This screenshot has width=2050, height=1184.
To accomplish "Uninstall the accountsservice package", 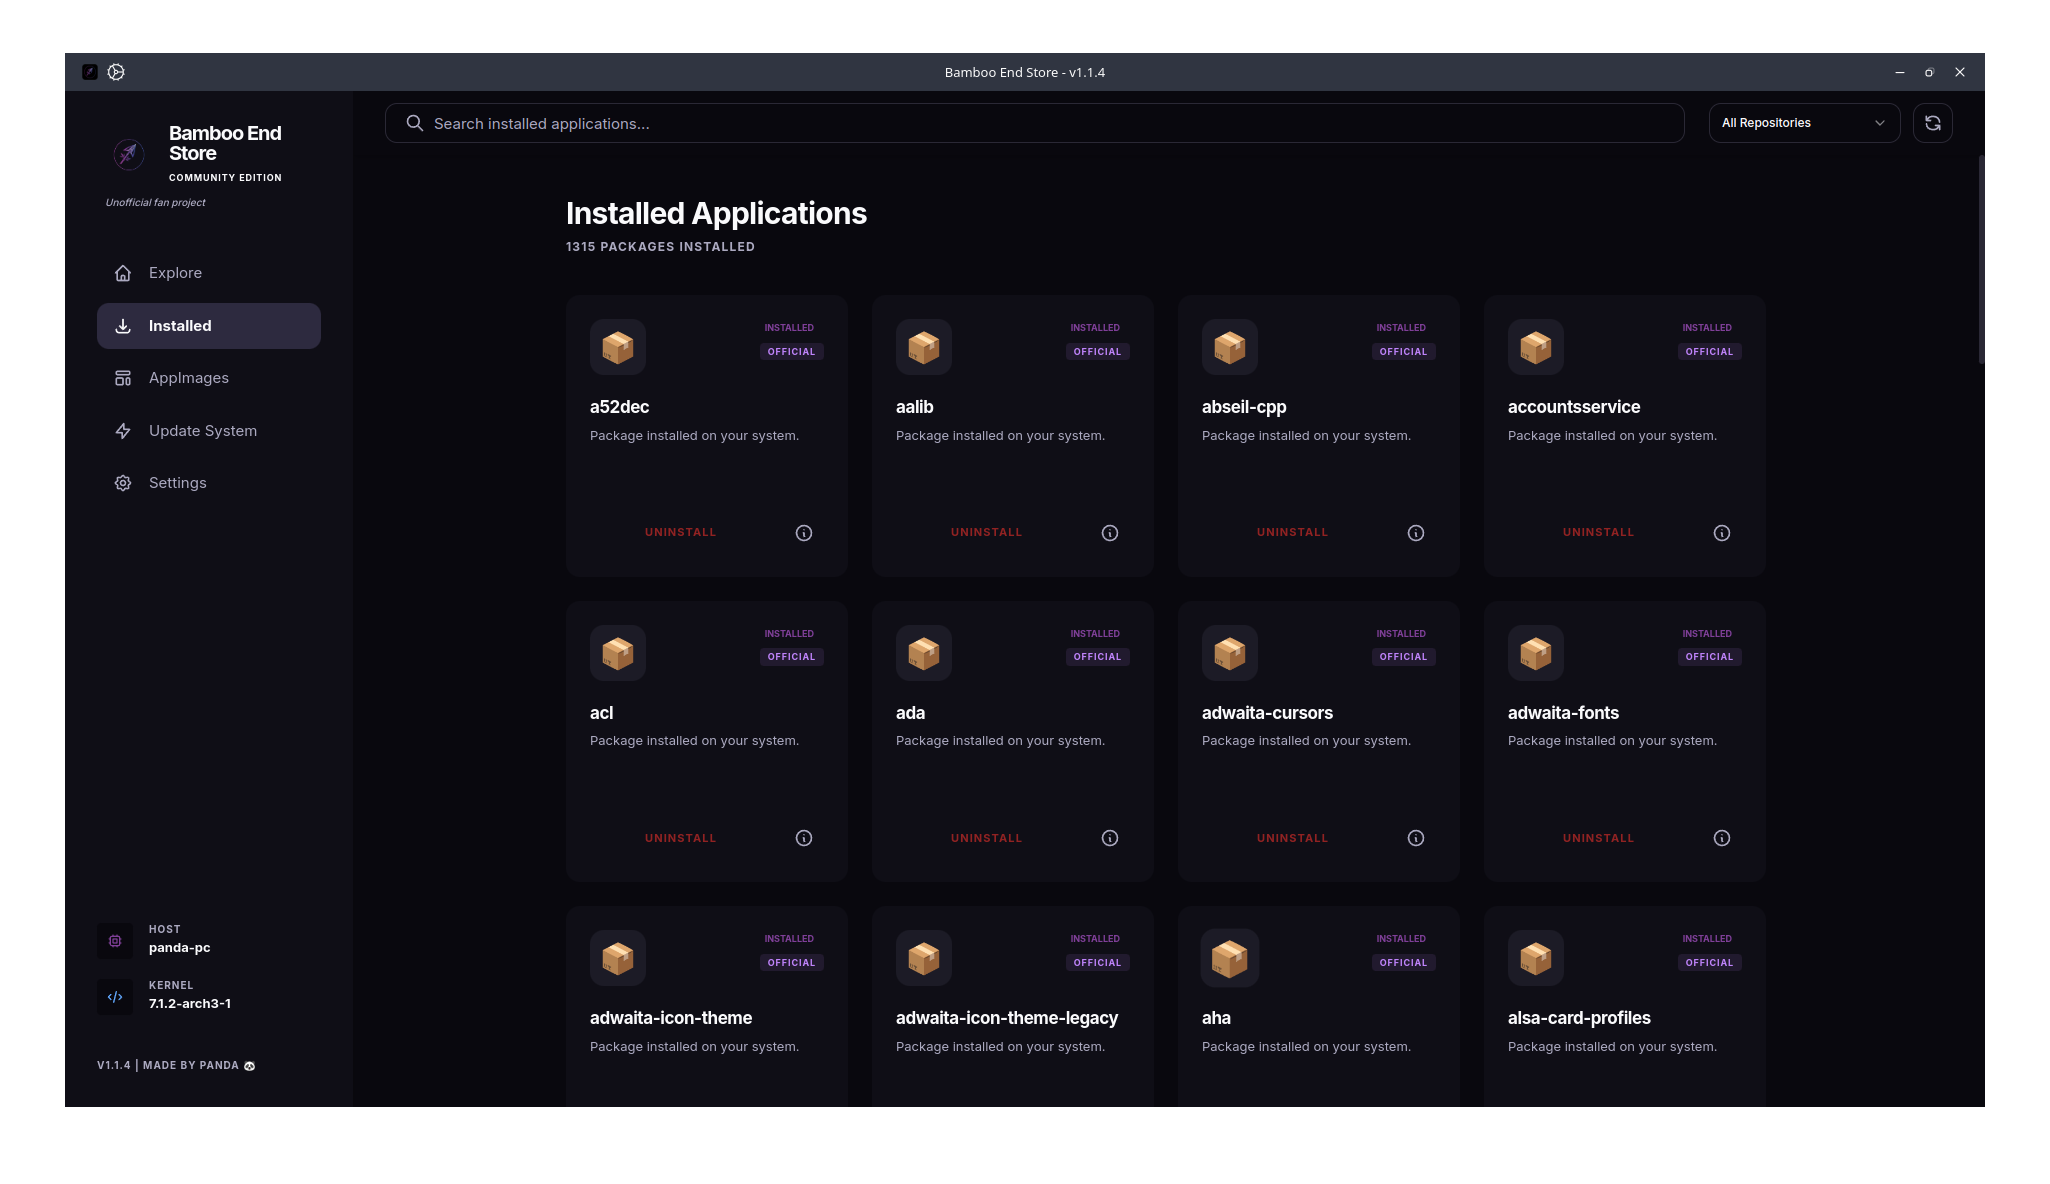I will coord(1598,533).
